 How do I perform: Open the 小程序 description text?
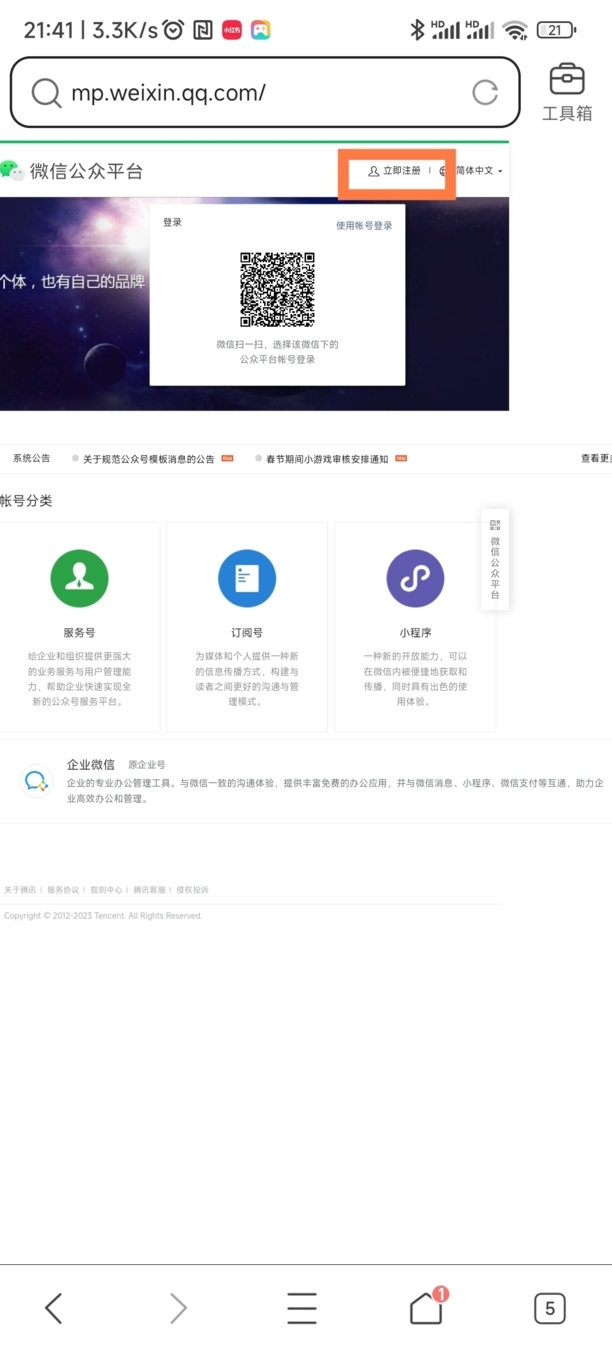[x=415, y=679]
